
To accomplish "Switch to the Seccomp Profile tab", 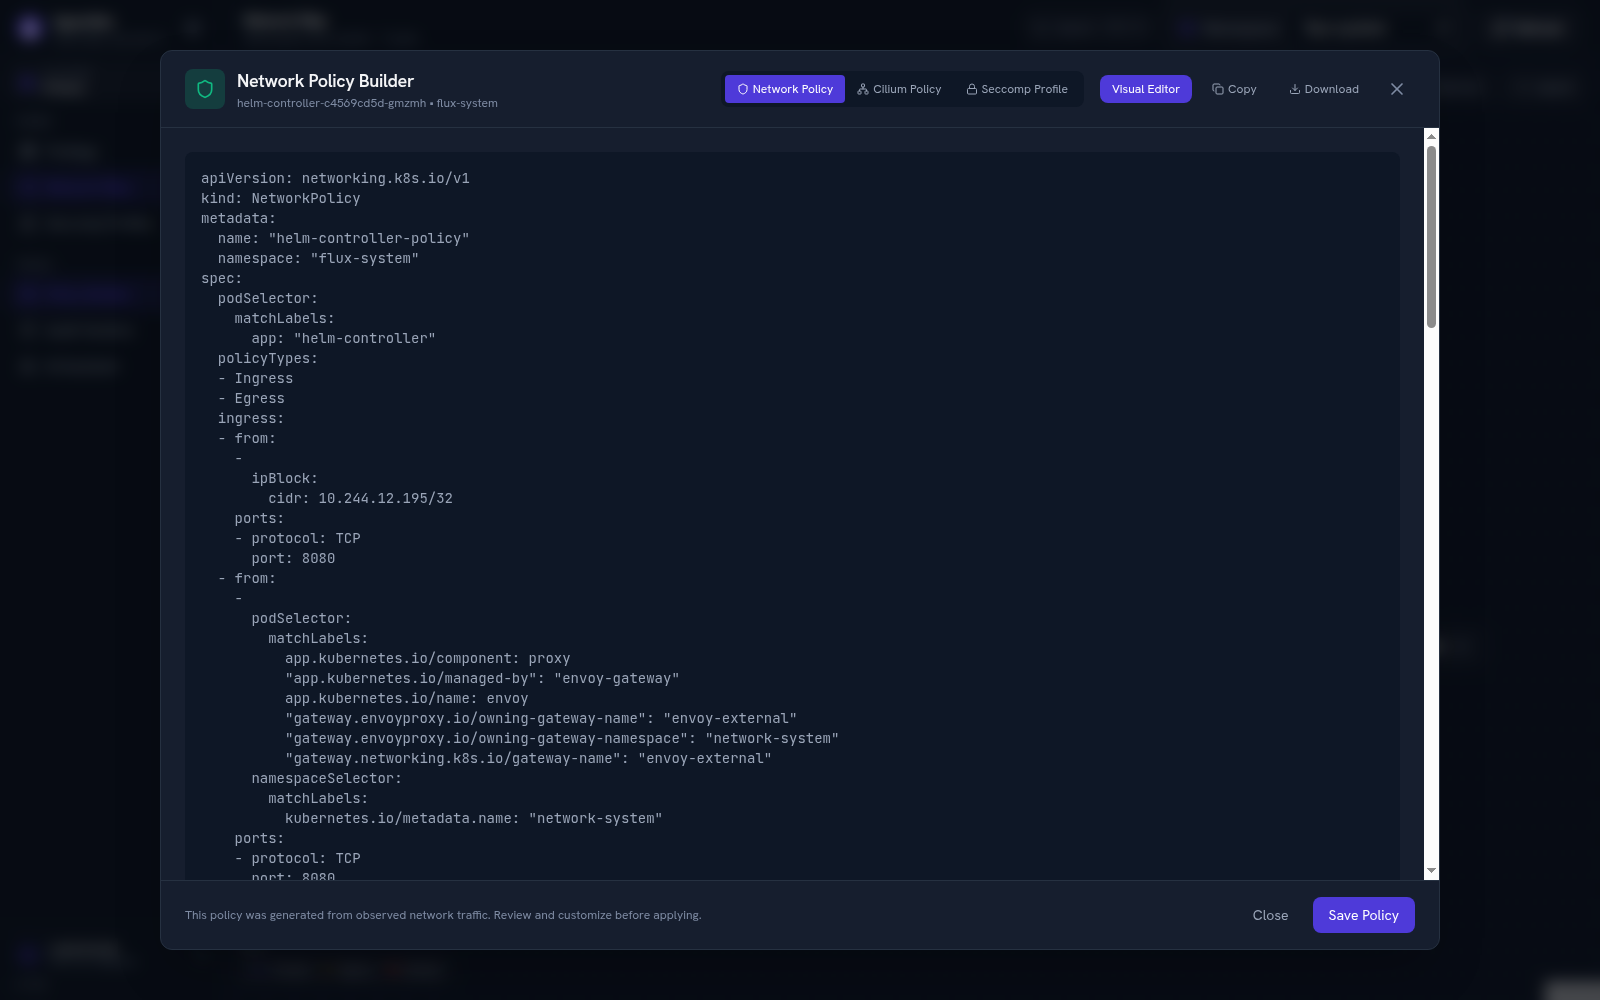I will (x=1017, y=89).
